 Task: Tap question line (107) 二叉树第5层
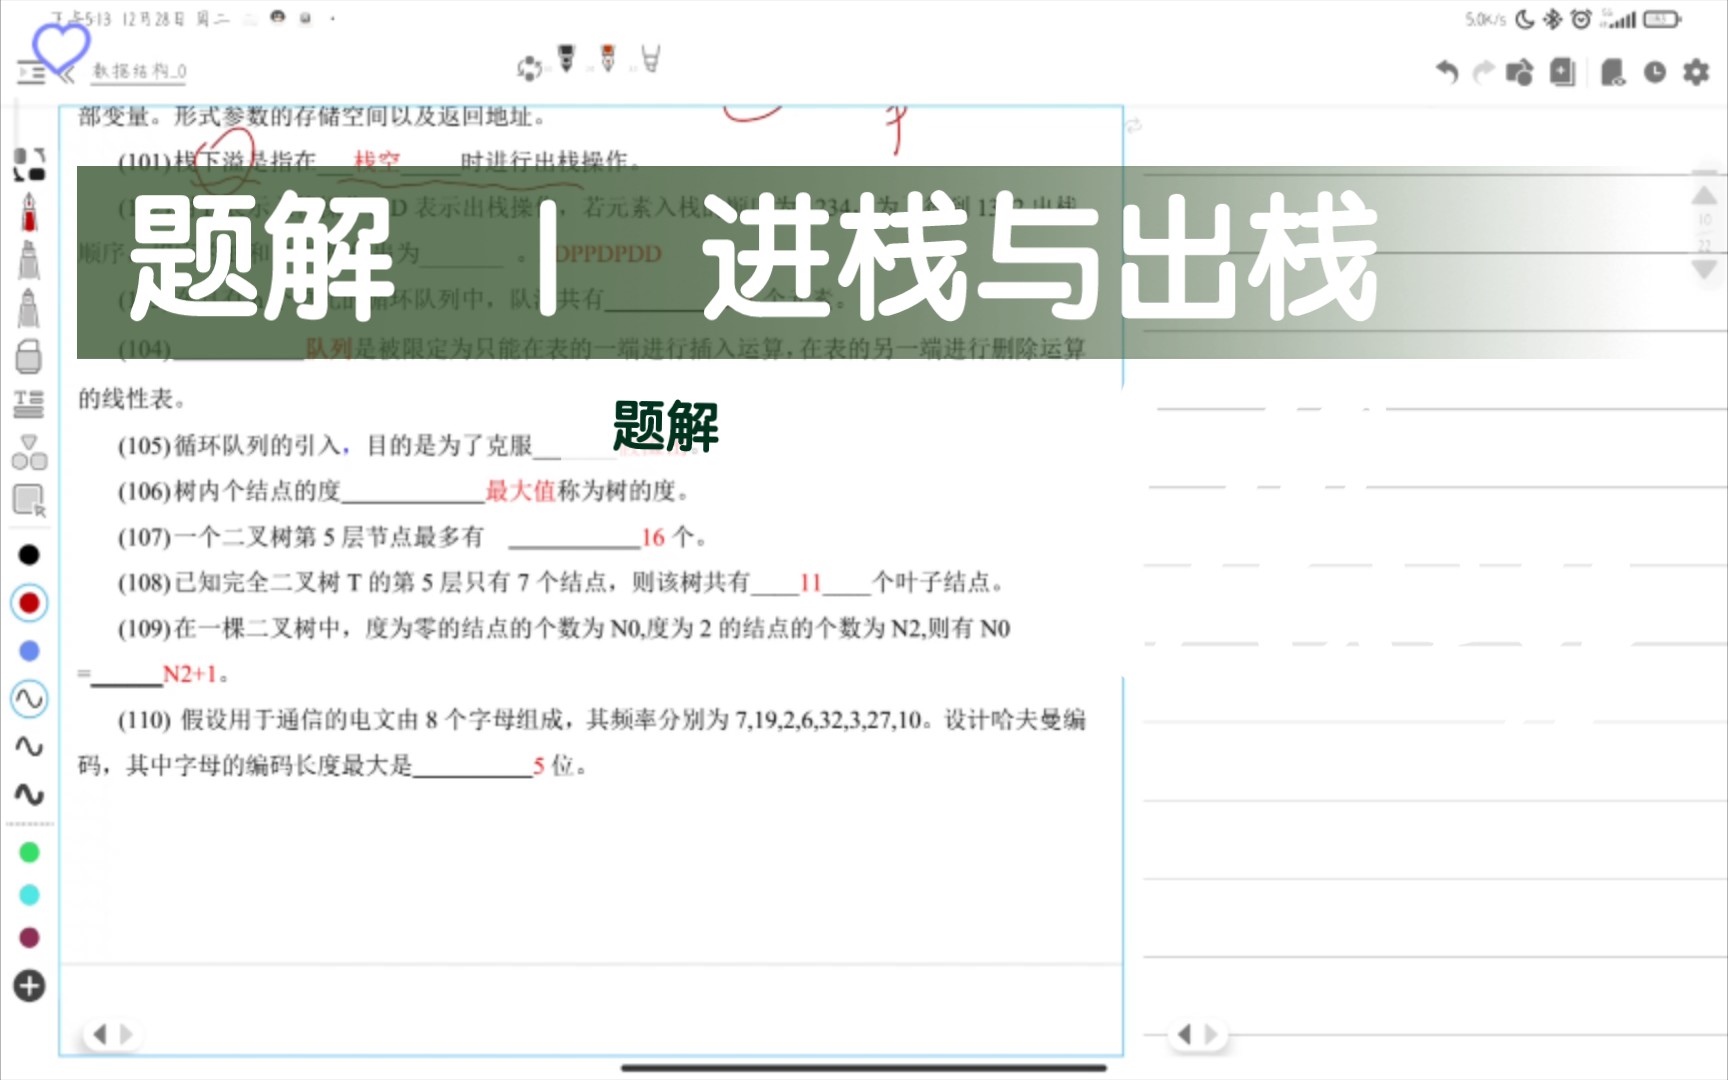(x=413, y=537)
